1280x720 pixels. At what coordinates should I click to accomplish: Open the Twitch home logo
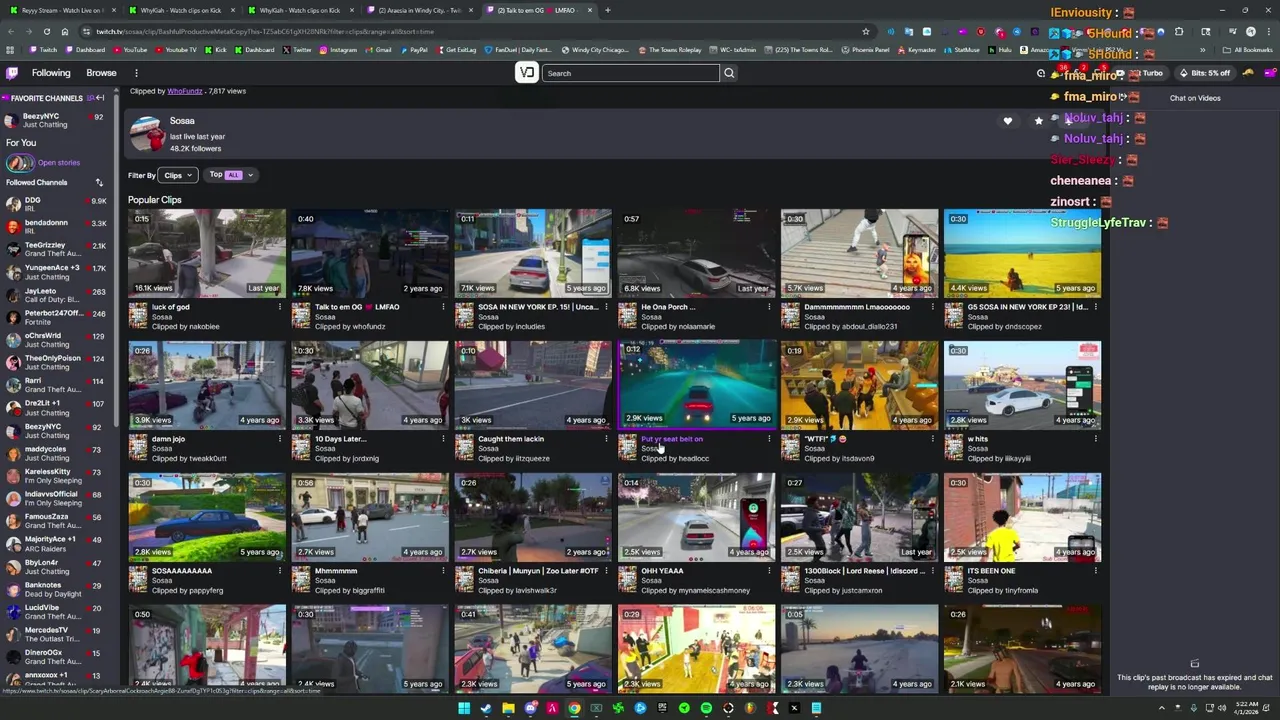tap(12, 73)
